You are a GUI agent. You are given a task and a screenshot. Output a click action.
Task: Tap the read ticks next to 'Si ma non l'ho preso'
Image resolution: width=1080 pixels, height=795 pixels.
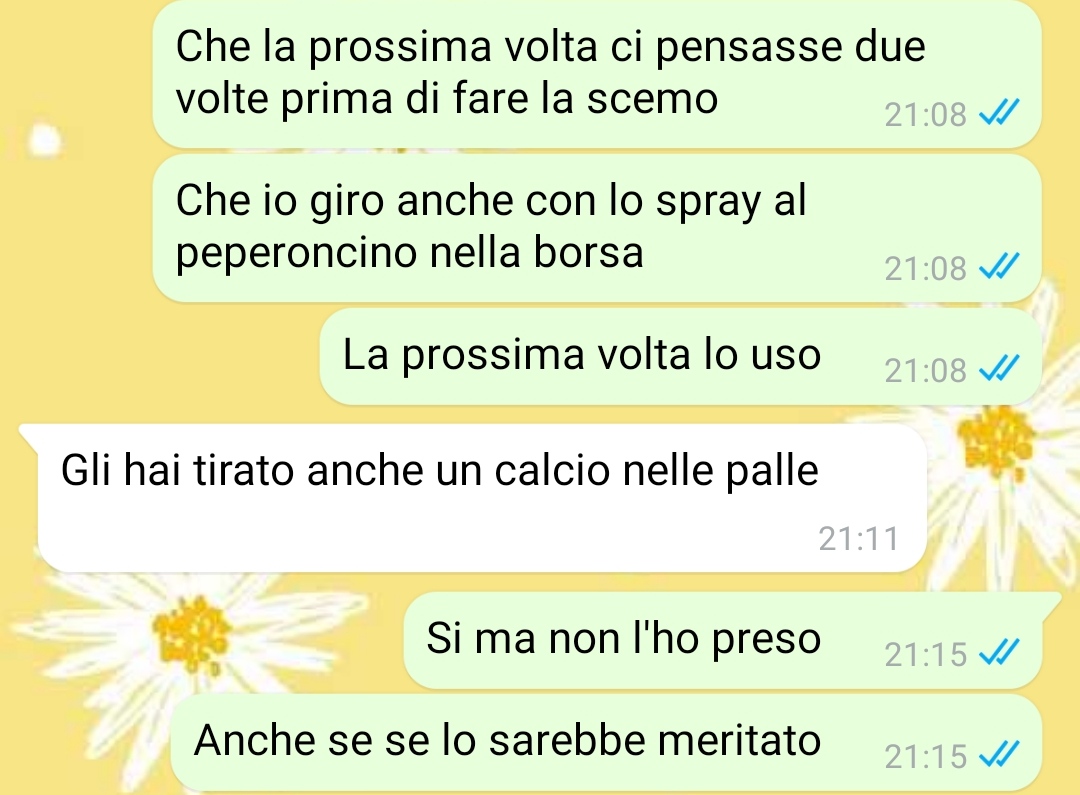coord(999,652)
